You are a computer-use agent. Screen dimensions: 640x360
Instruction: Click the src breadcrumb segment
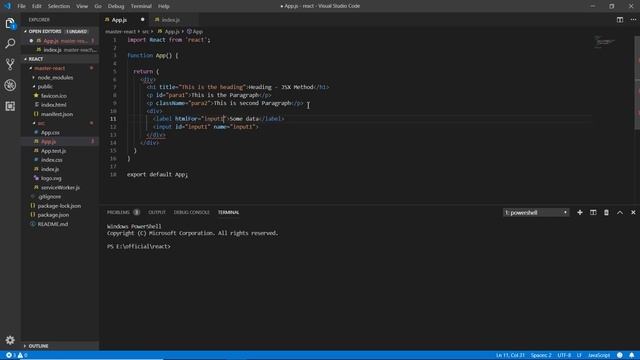(x=145, y=31)
